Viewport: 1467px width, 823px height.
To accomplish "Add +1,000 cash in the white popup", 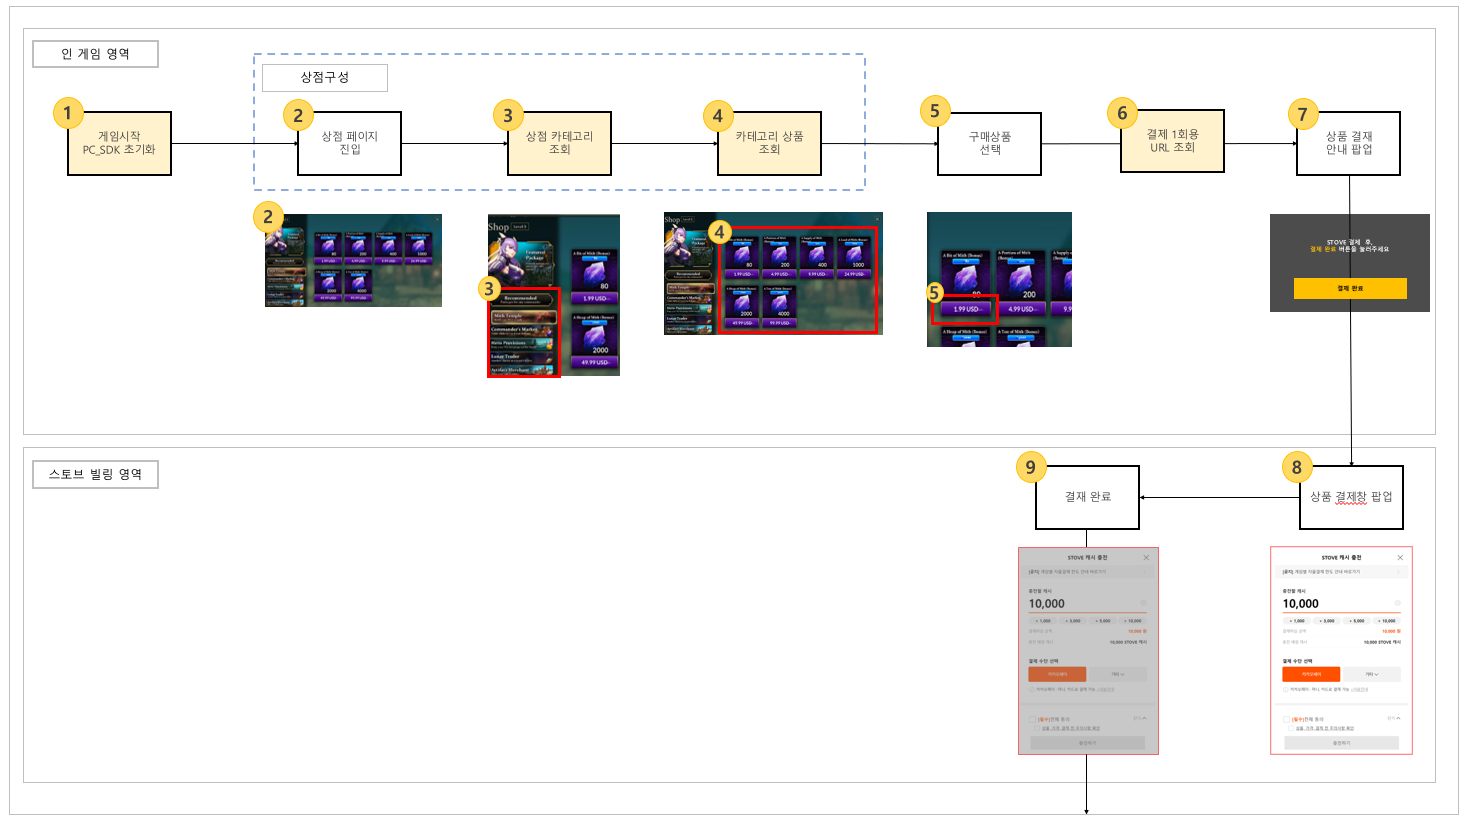I will (1297, 621).
